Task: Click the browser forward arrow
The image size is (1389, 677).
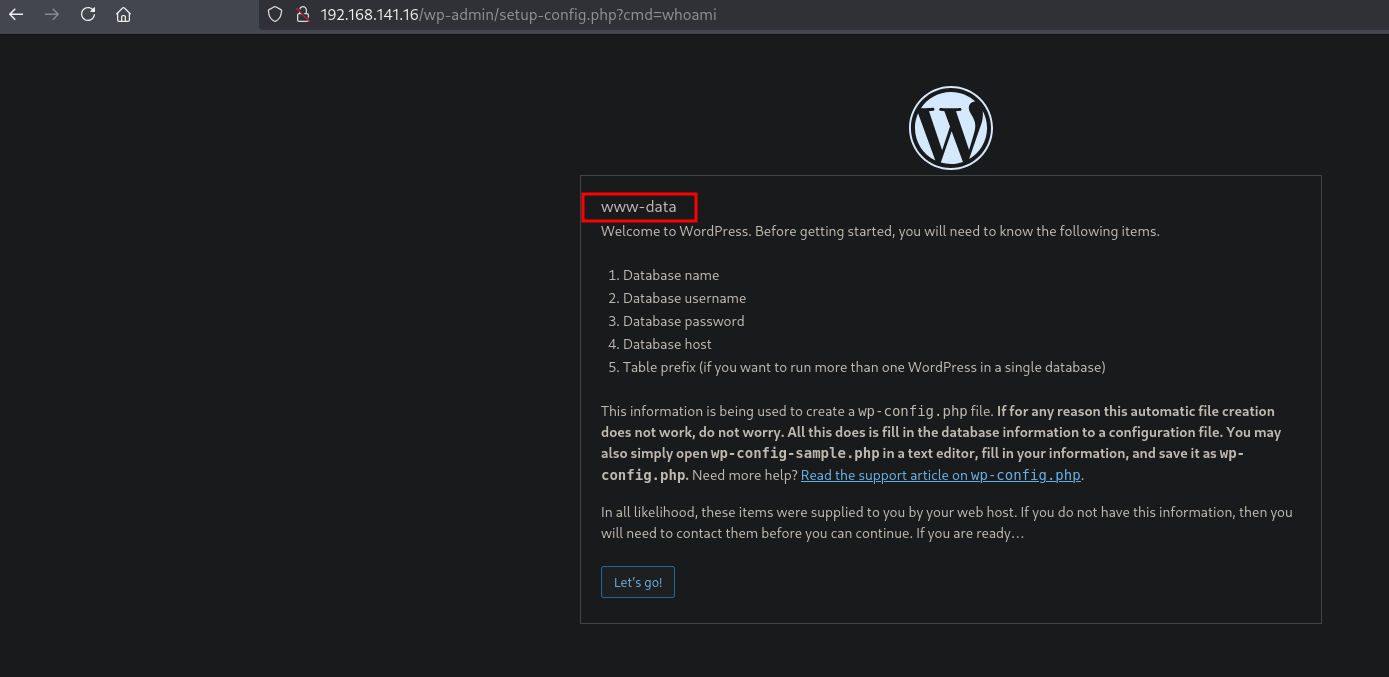Action: (x=52, y=15)
